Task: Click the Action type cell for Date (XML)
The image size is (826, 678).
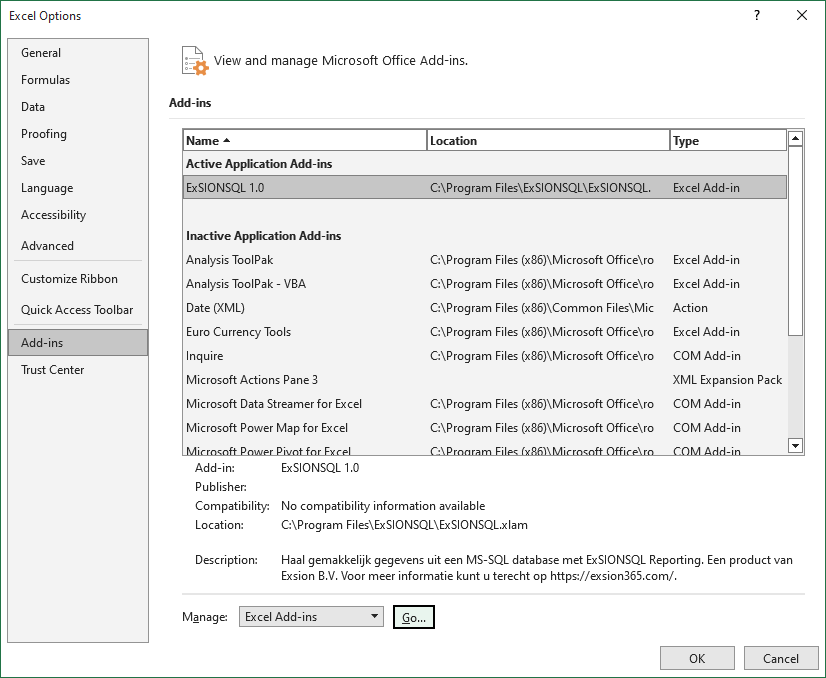Action: pyautogui.click(x=690, y=308)
